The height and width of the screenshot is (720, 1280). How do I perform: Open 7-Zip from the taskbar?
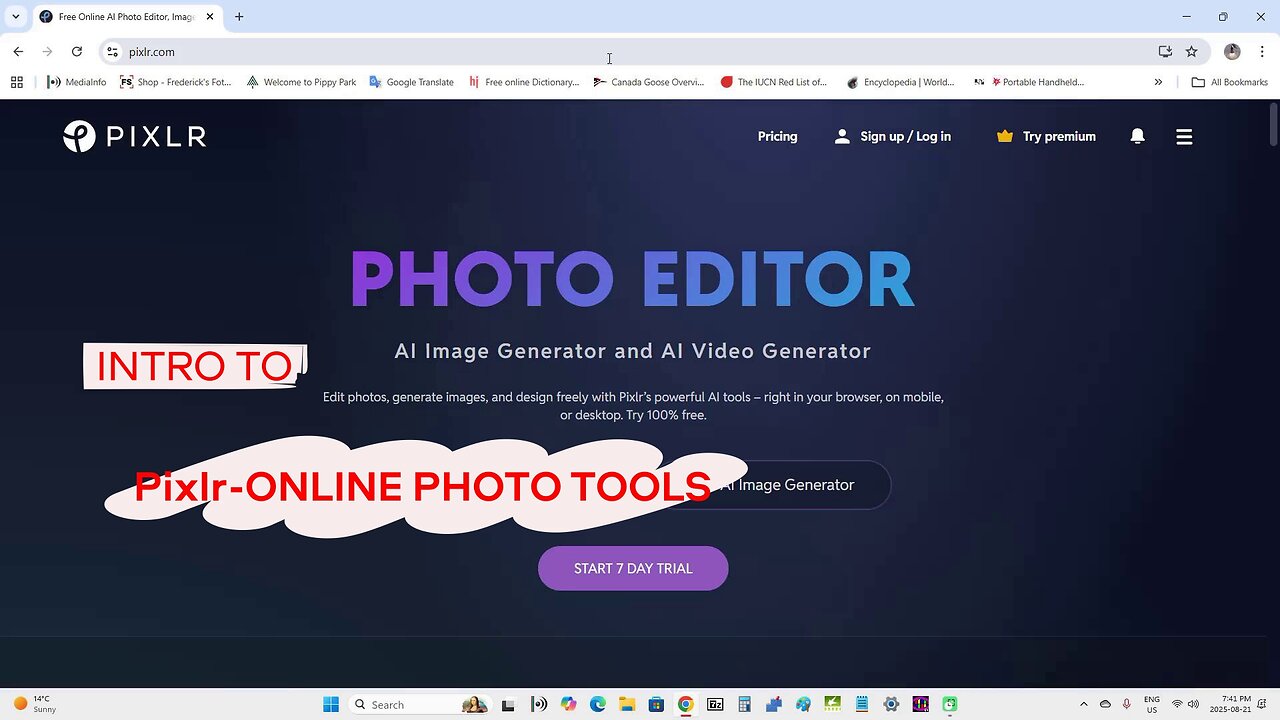(715, 704)
